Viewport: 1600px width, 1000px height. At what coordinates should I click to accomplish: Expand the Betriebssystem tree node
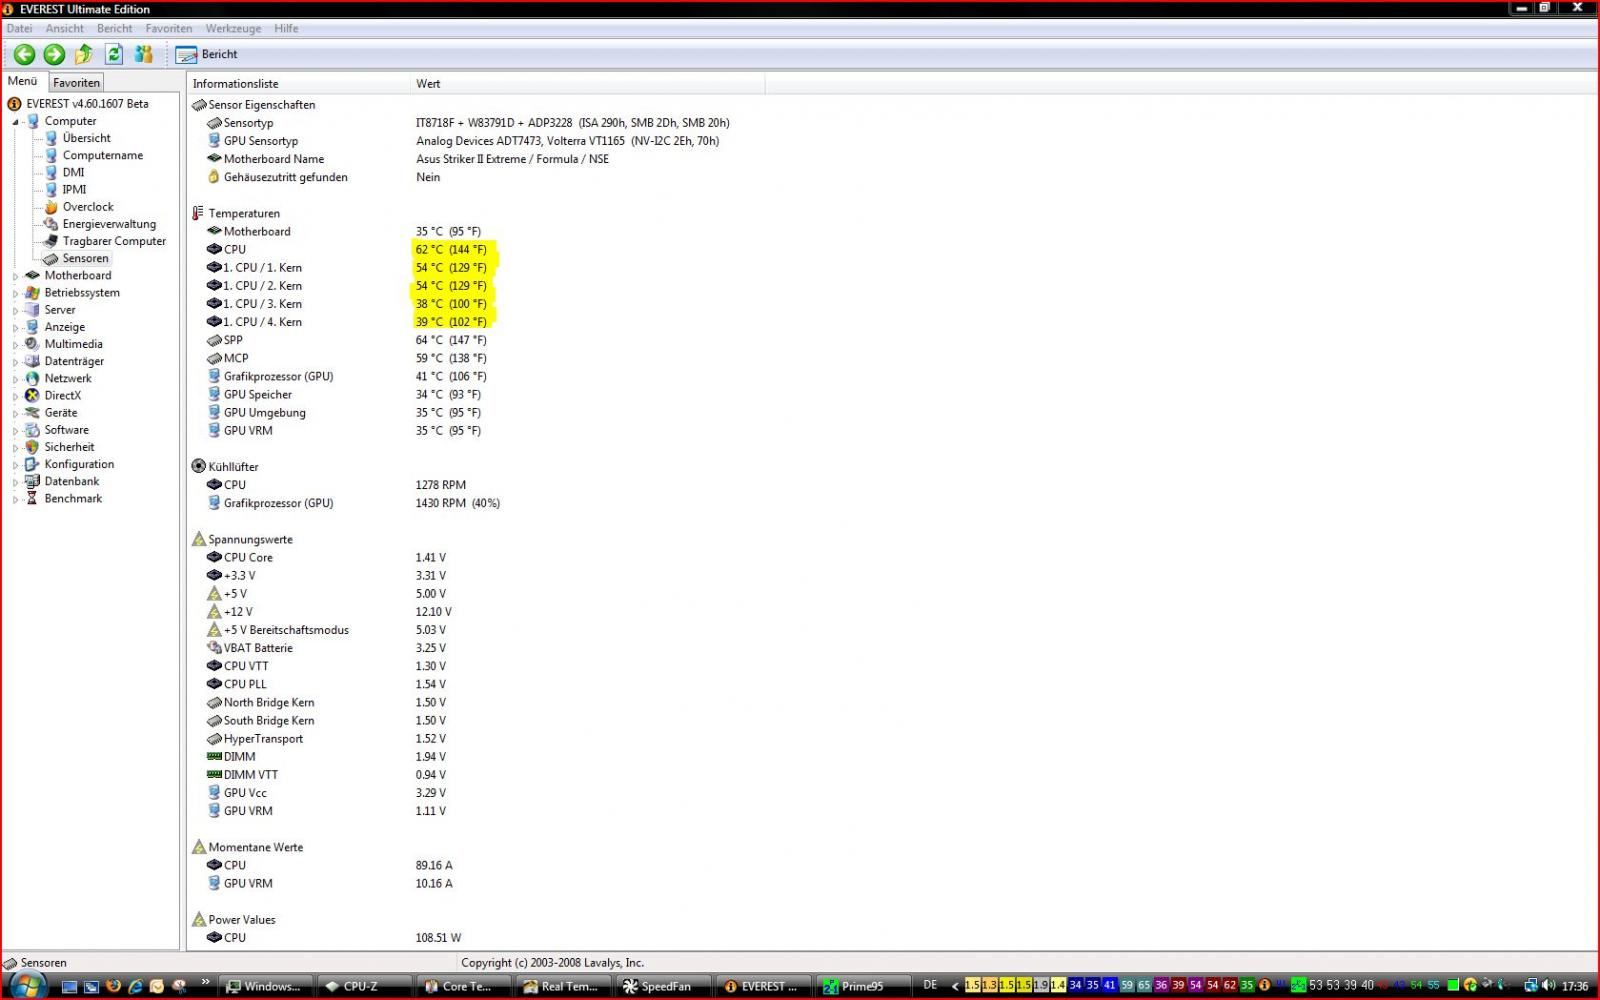[15, 293]
